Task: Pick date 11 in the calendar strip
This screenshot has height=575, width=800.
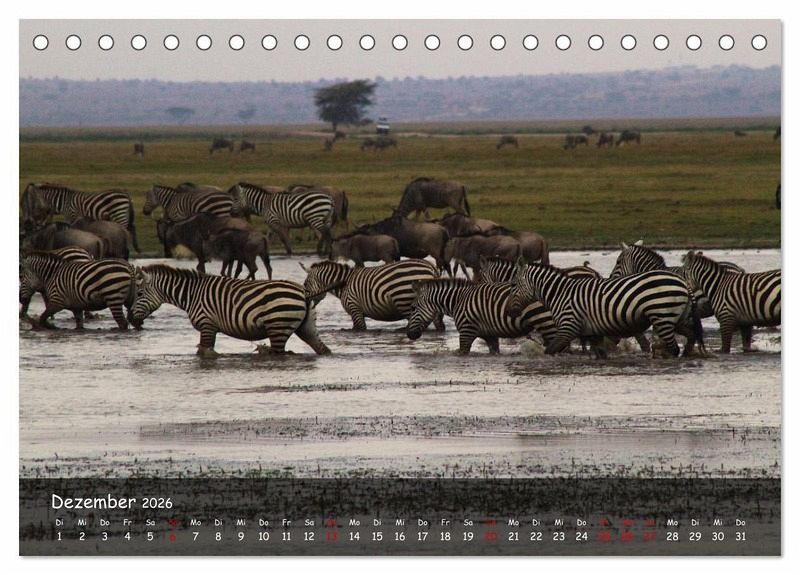Action: coord(286,536)
